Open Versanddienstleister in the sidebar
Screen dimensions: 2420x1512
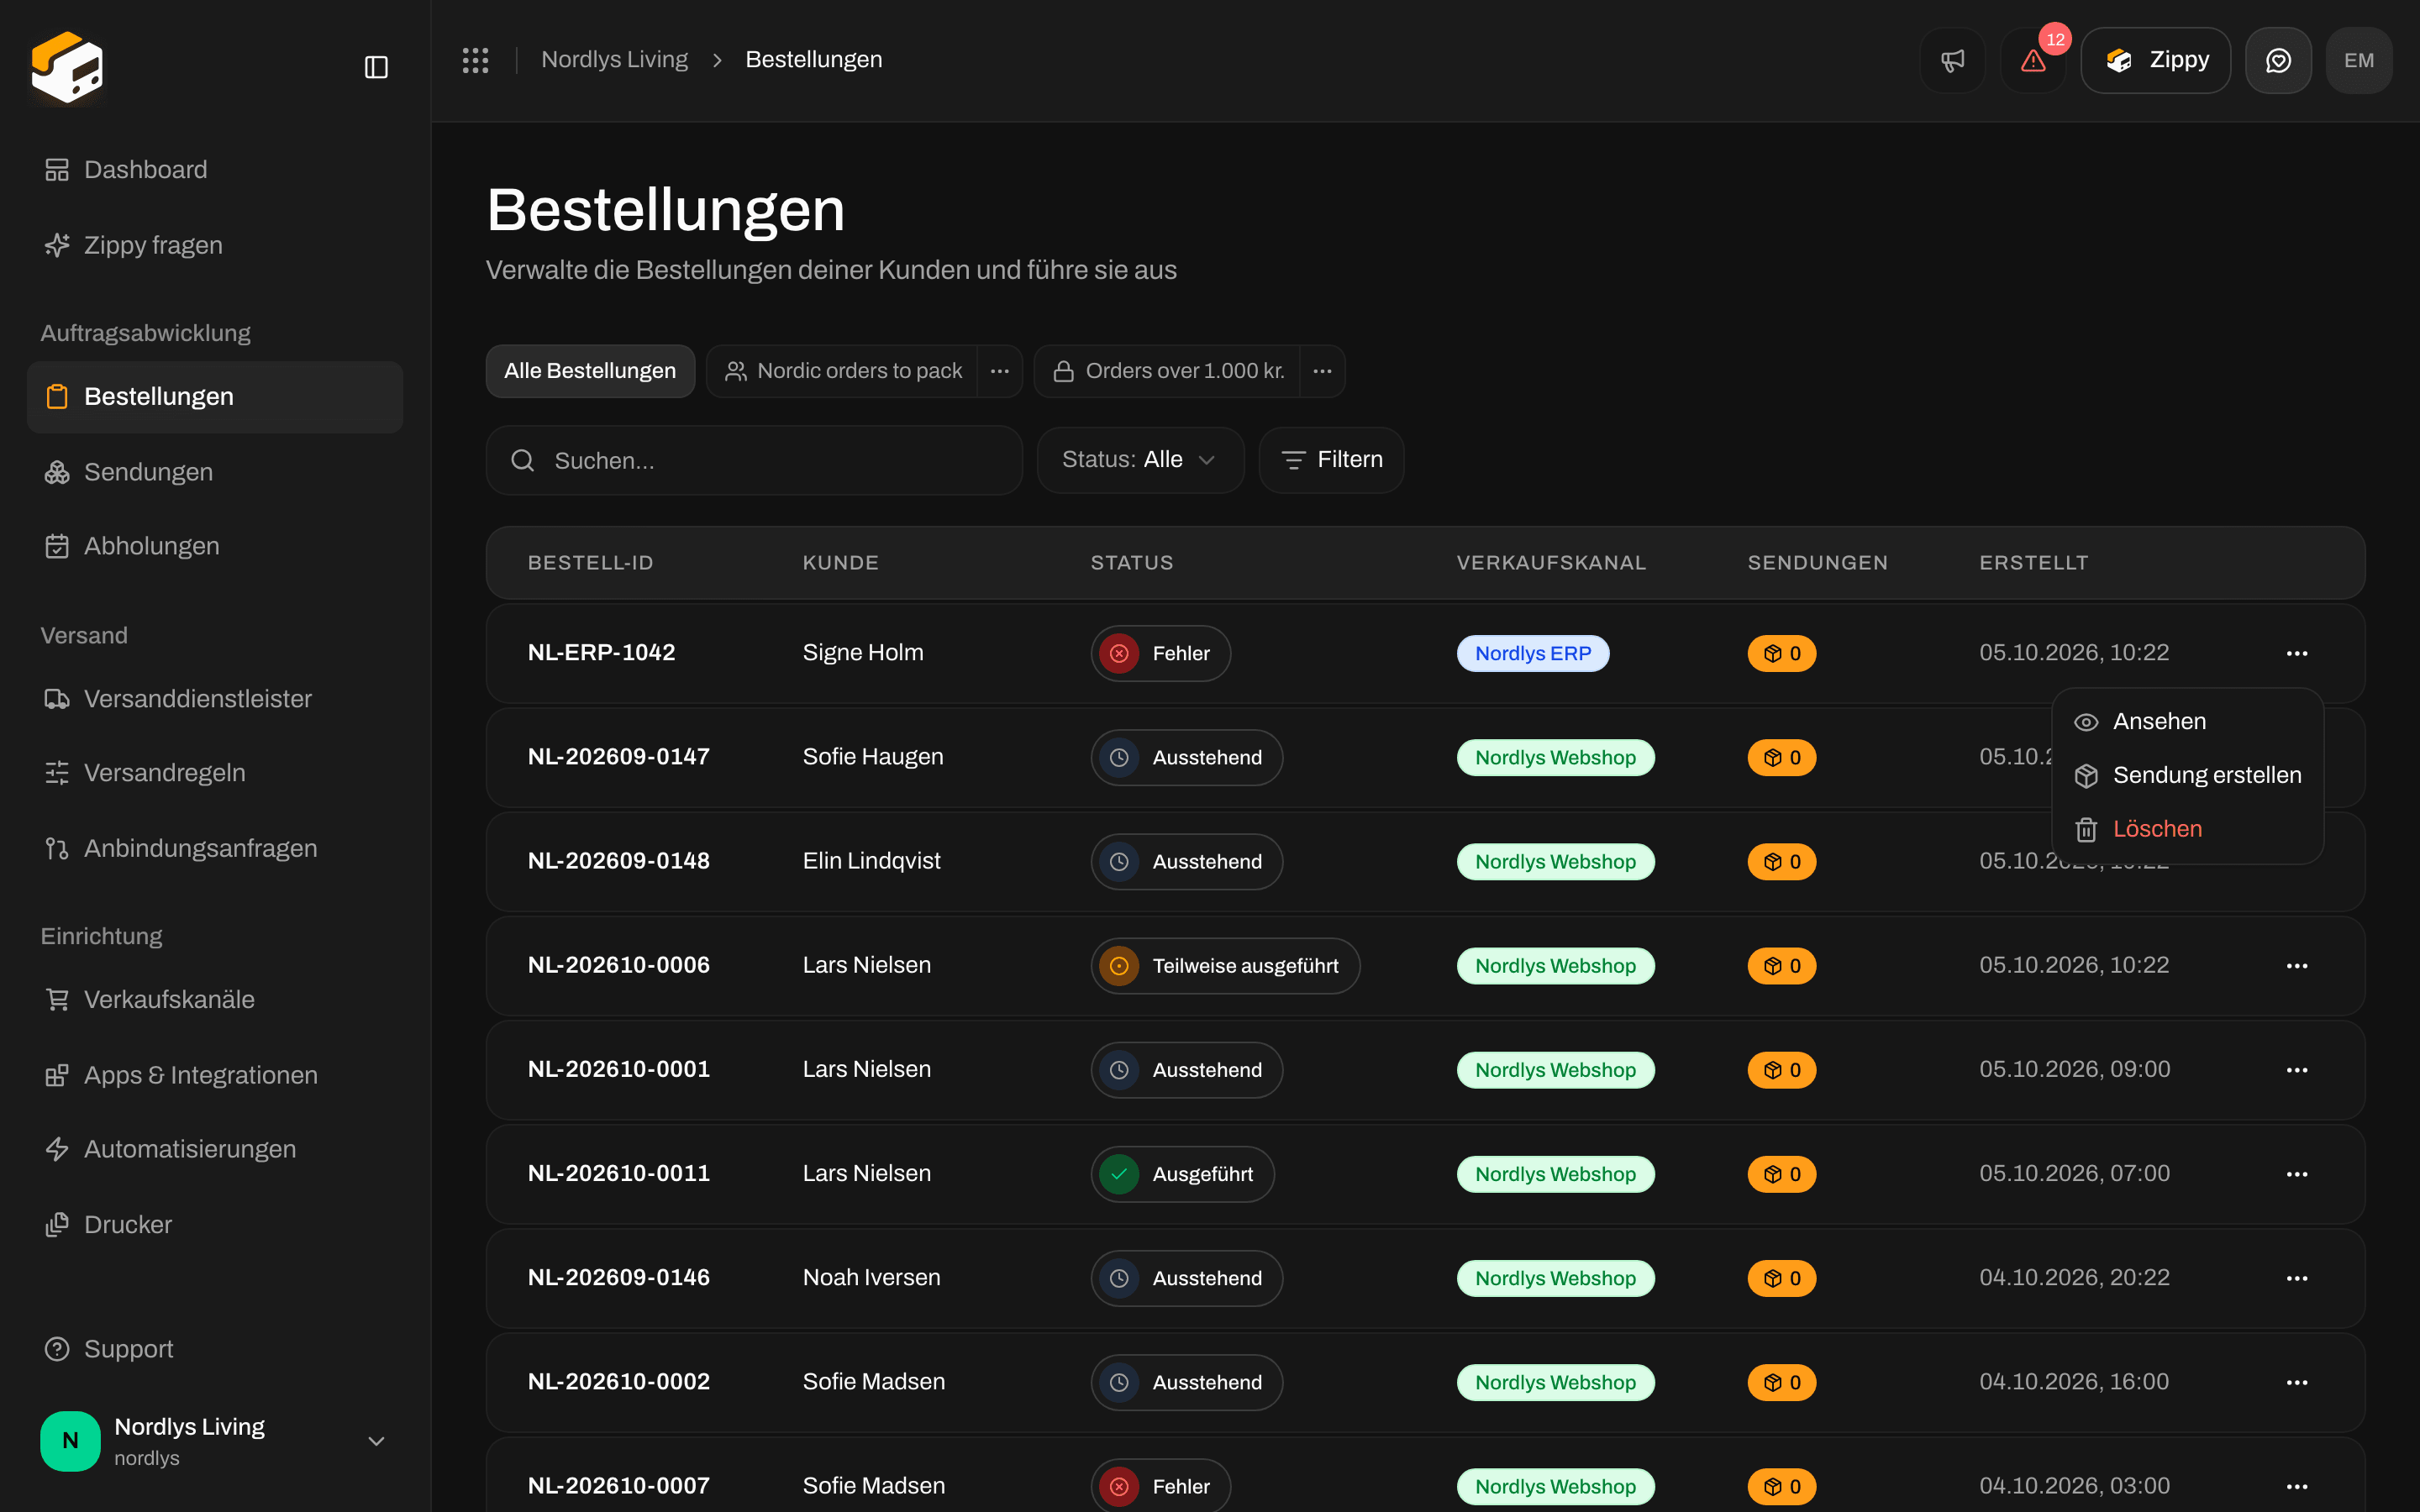tap(214, 699)
